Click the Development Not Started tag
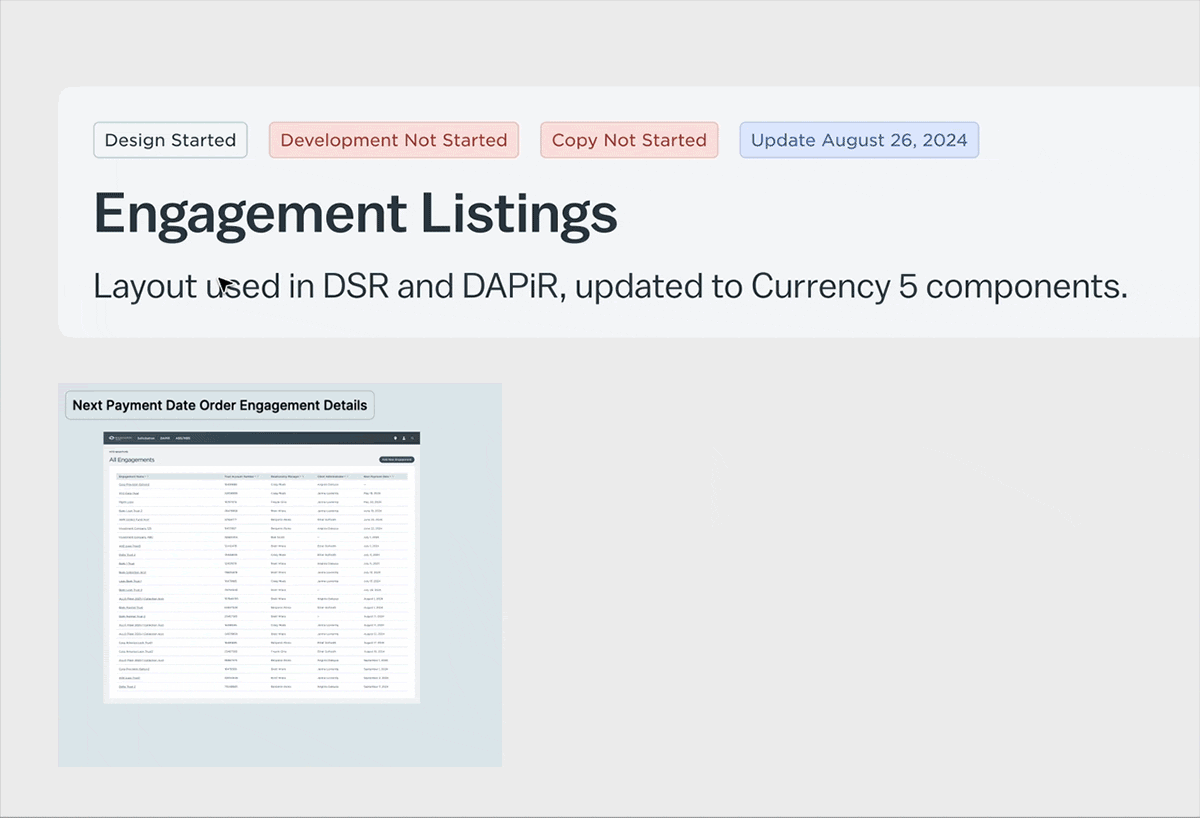 (x=393, y=140)
